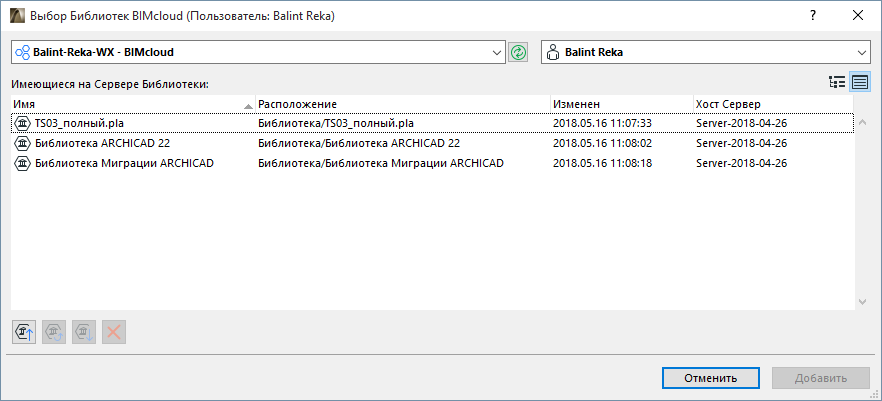Click the ARCHICAD icon in the title bar
The width and height of the screenshot is (882, 401).
click(x=18, y=16)
